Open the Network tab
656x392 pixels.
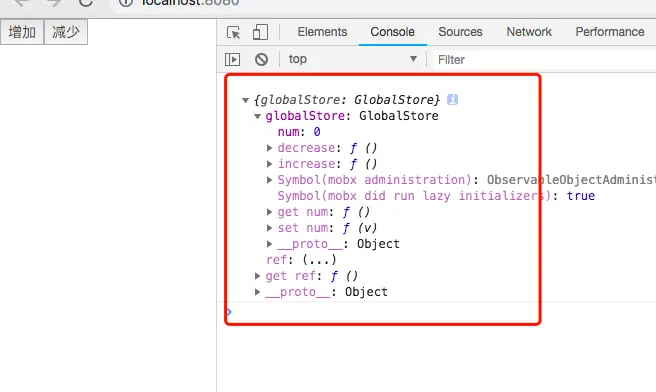click(x=529, y=32)
